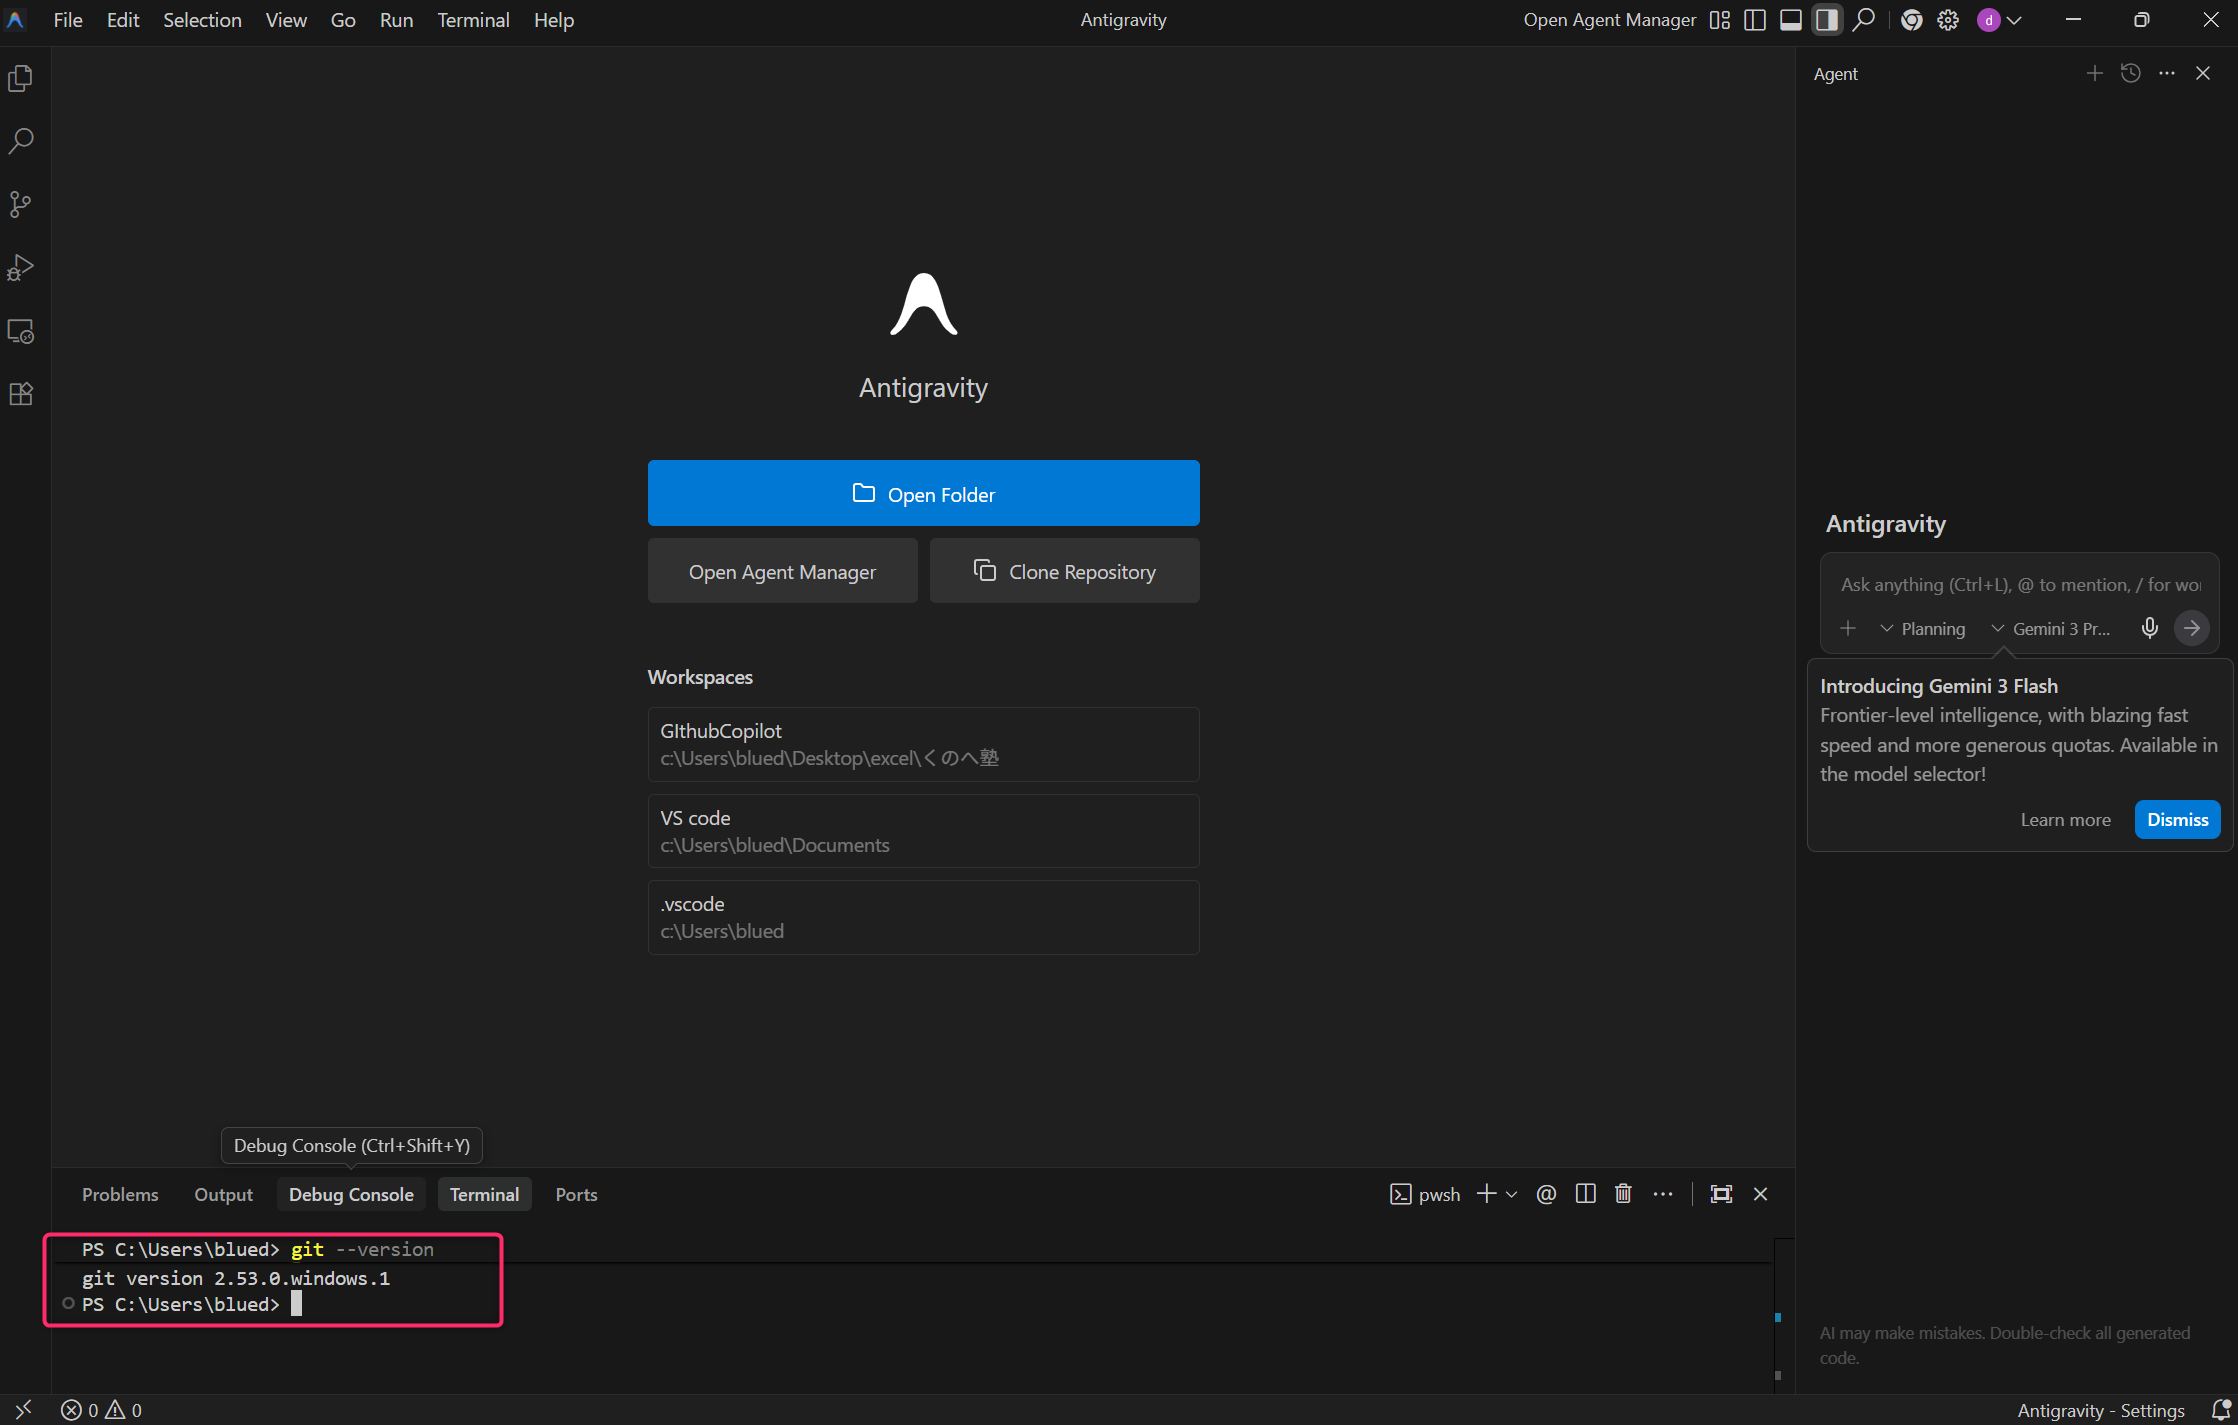The image size is (2238, 1425).
Task: Open the Run and Debug view
Action: coord(21,268)
